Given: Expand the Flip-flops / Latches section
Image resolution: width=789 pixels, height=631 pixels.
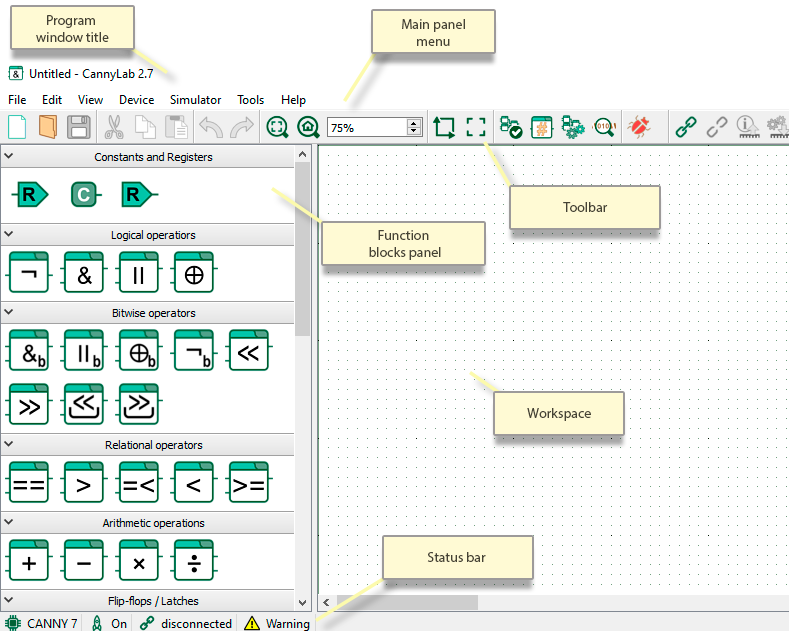Looking at the screenshot, I should 9,600.
